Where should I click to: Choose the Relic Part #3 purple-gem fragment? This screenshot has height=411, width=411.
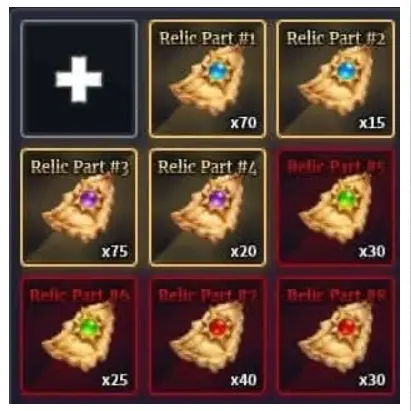[79, 209]
